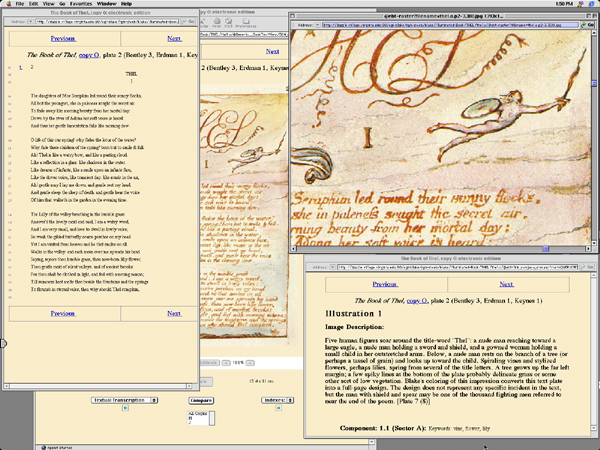
Task: Click collapse box of the image window titlebar
Action: click(x=593, y=16)
